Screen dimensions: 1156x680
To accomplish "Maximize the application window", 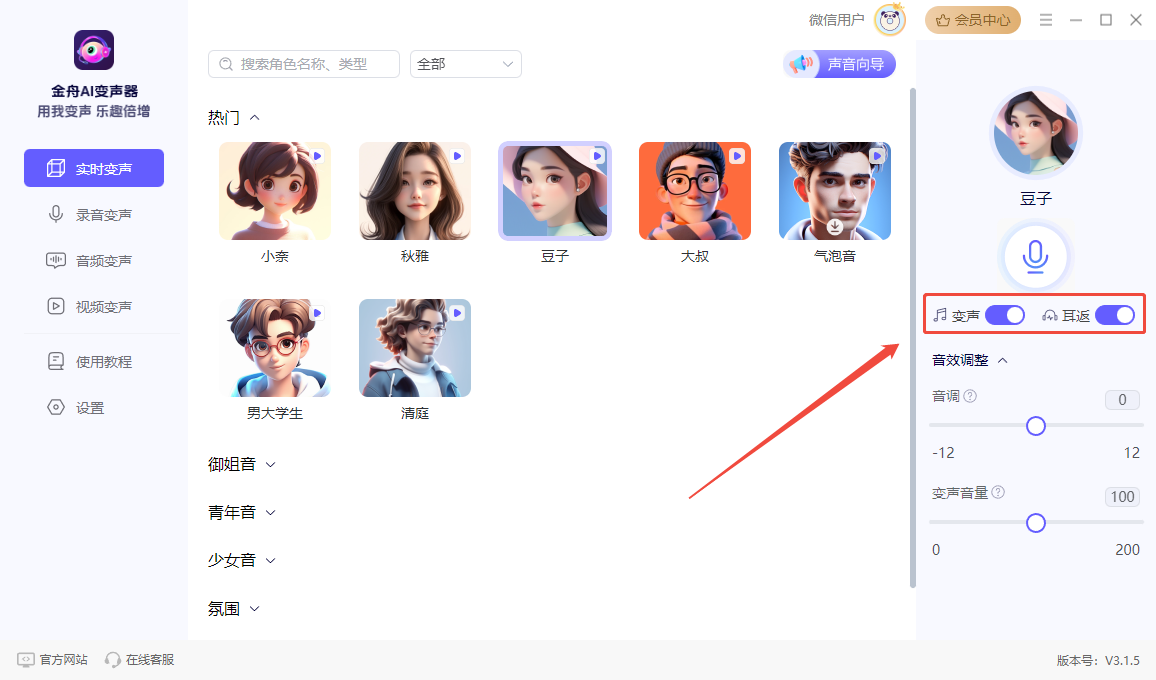I will (x=1106, y=20).
